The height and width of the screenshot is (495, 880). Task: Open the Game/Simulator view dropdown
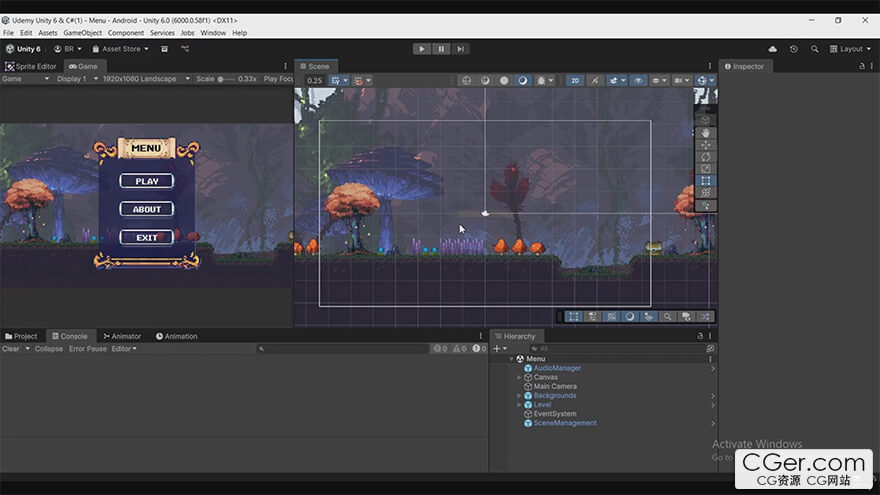point(25,79)
